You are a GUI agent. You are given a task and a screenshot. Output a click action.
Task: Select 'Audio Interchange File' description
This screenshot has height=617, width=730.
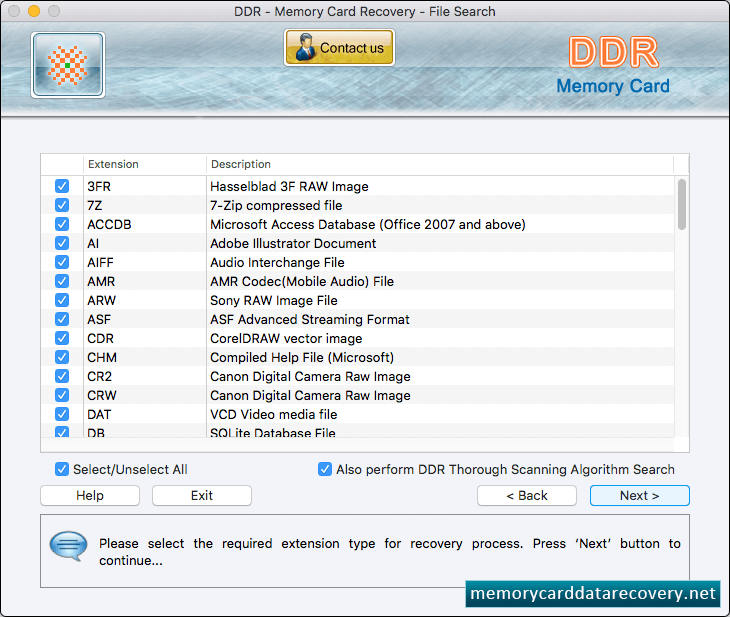pyautogui.click(x=277, y=262)
